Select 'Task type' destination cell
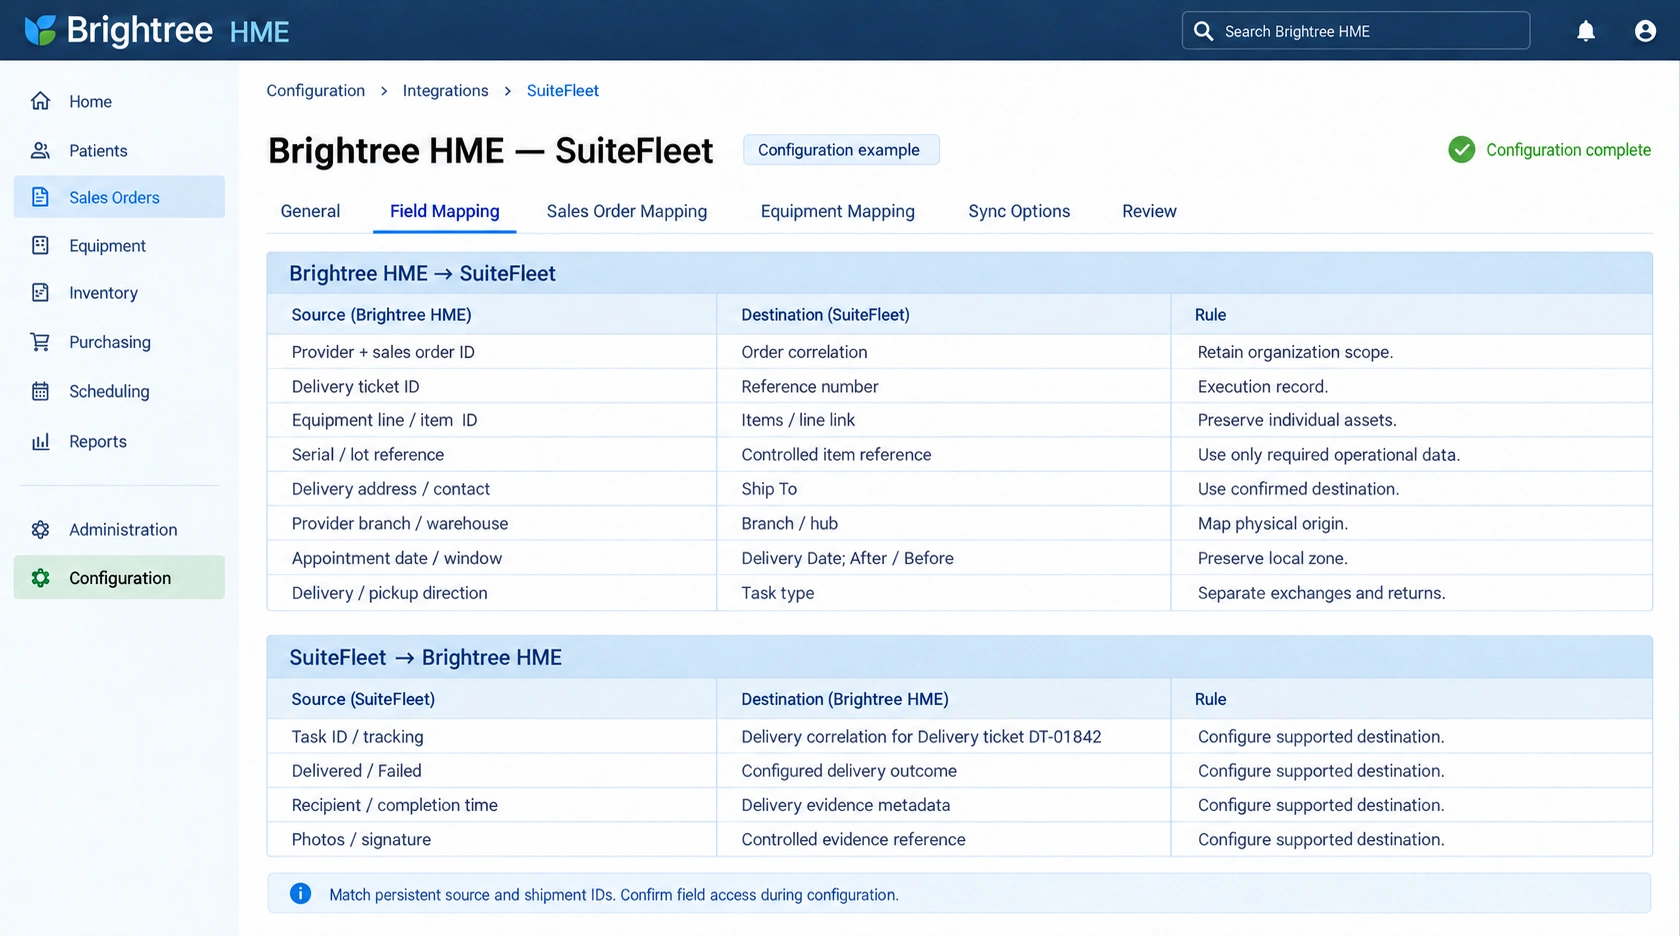Screen dimensions: 1680x936 [943, 593]
